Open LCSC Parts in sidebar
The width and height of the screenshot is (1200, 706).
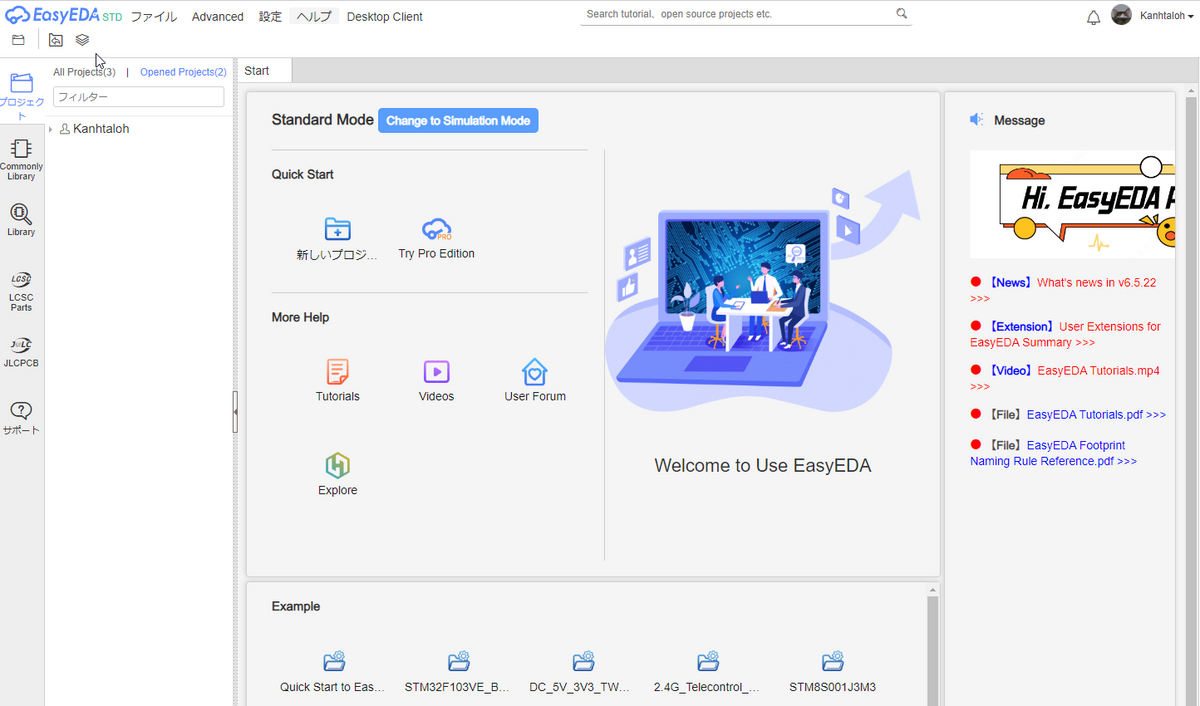(x=22, y=291)
